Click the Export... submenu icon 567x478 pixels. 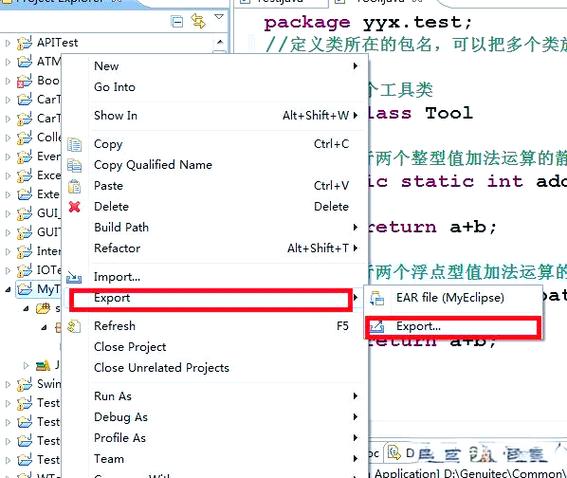377,327
